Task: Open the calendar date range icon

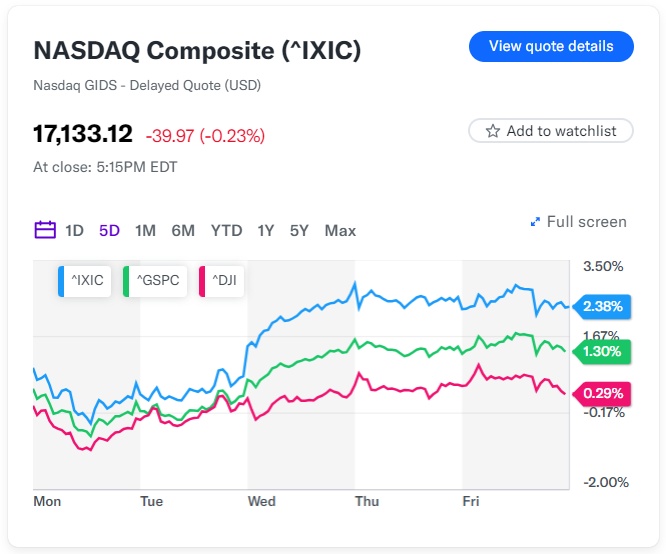Action: point(45,230)
